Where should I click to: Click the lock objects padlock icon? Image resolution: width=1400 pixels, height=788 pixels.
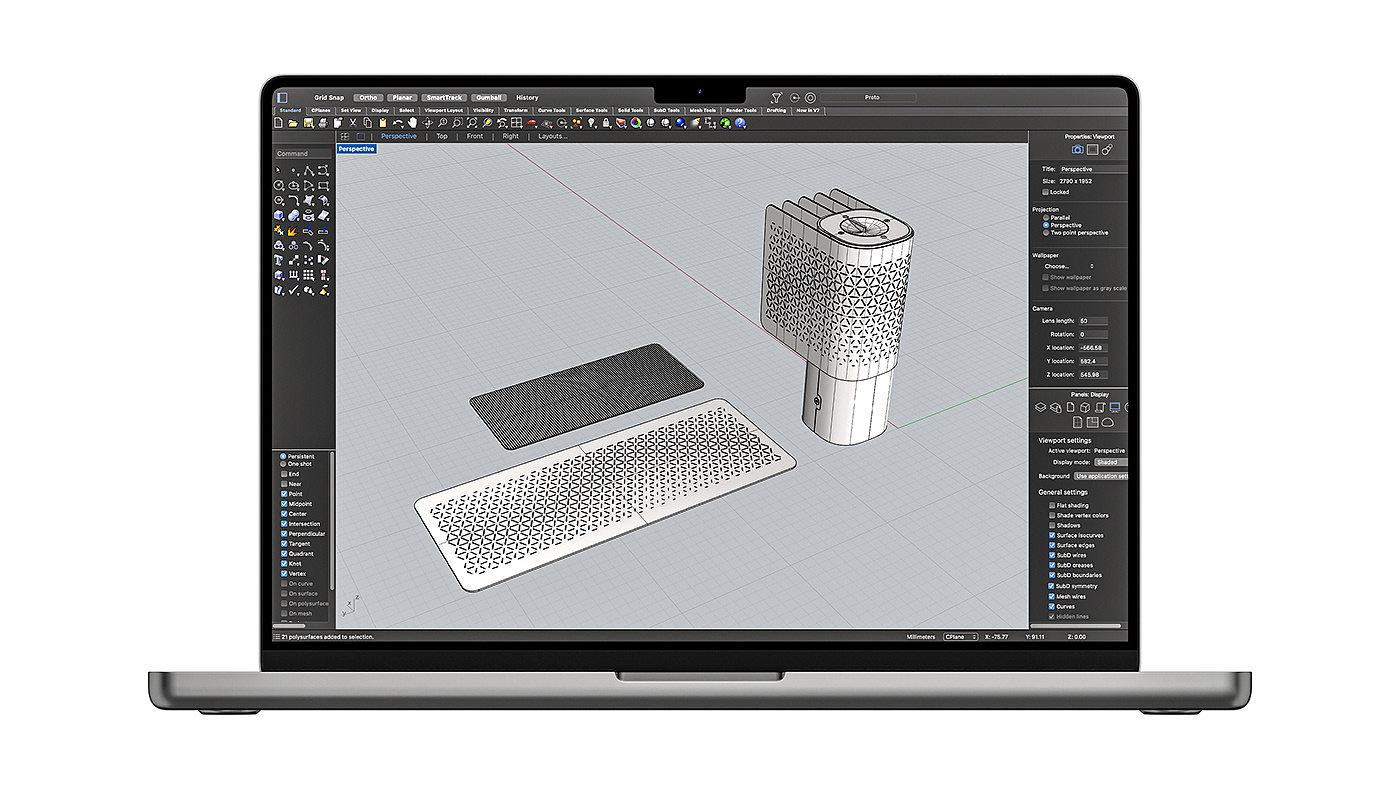[606, 122]
